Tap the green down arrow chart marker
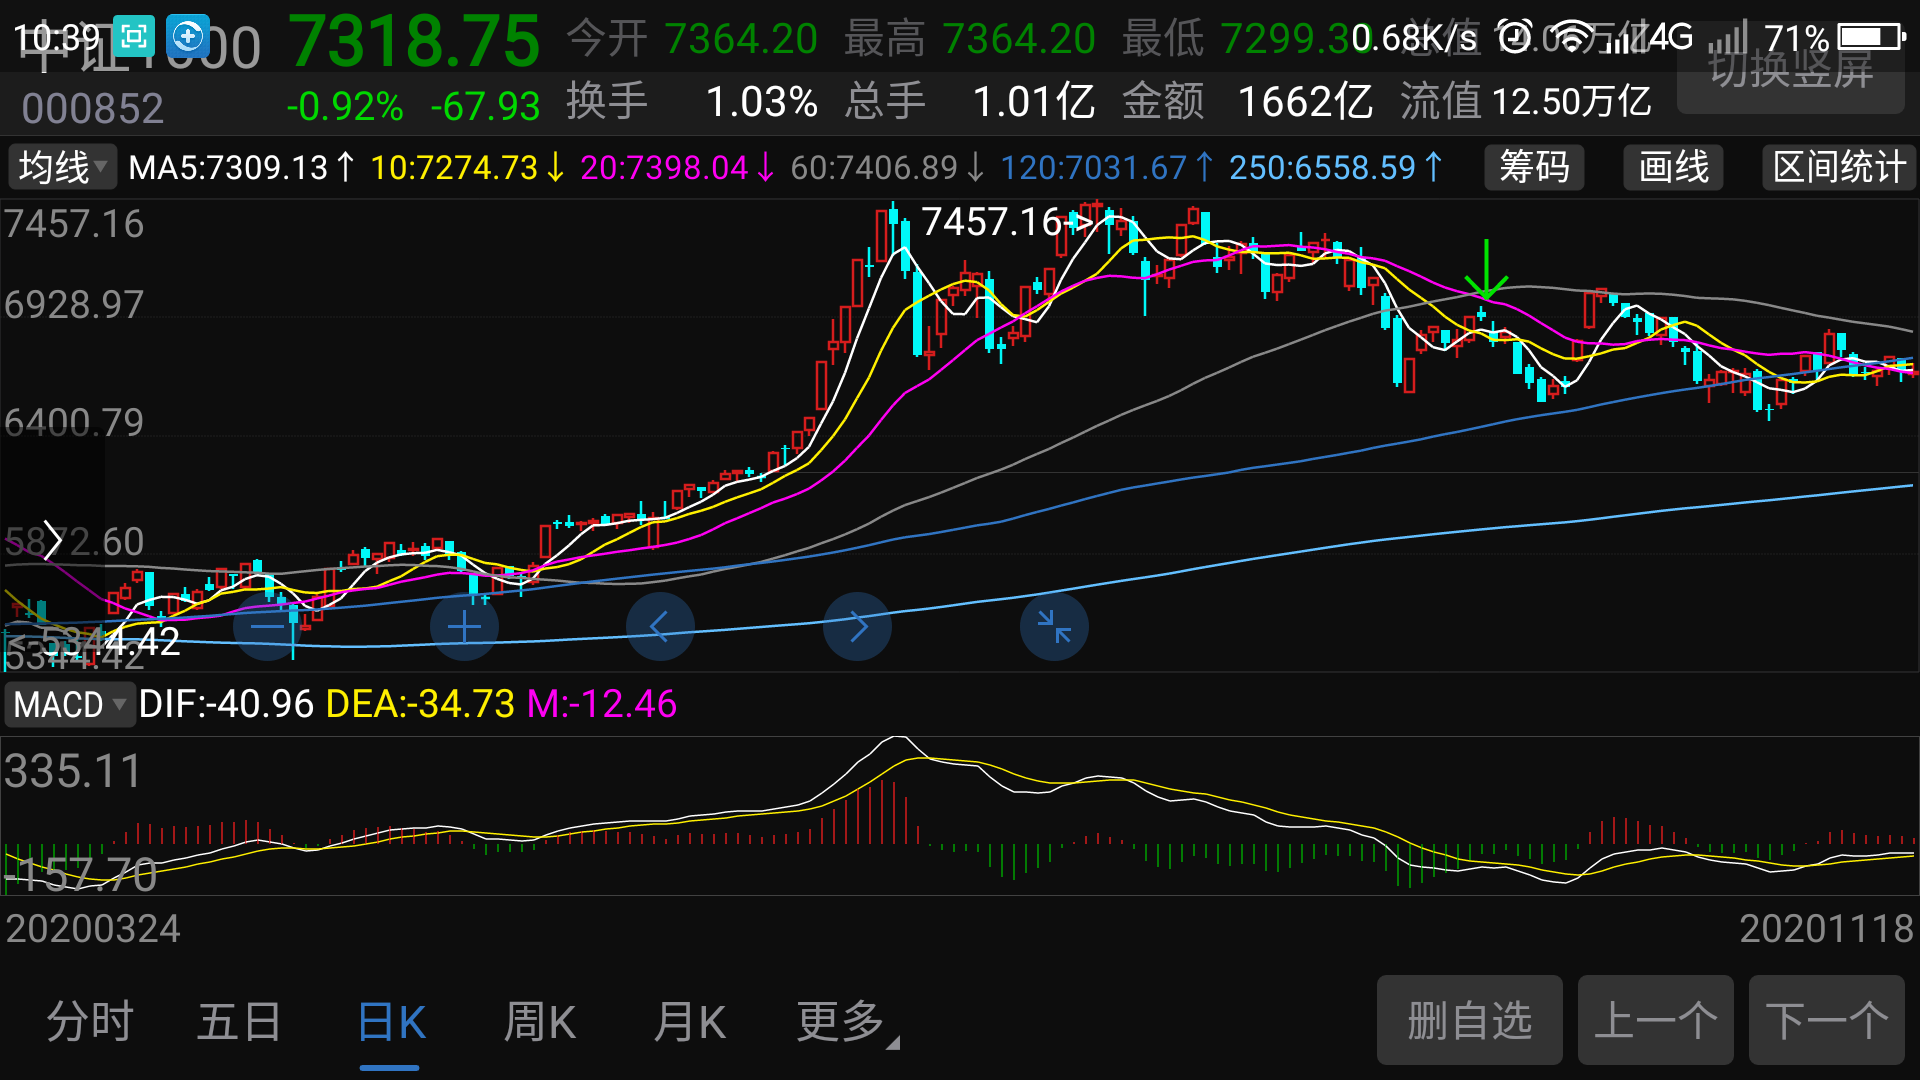 [1487, 270]
